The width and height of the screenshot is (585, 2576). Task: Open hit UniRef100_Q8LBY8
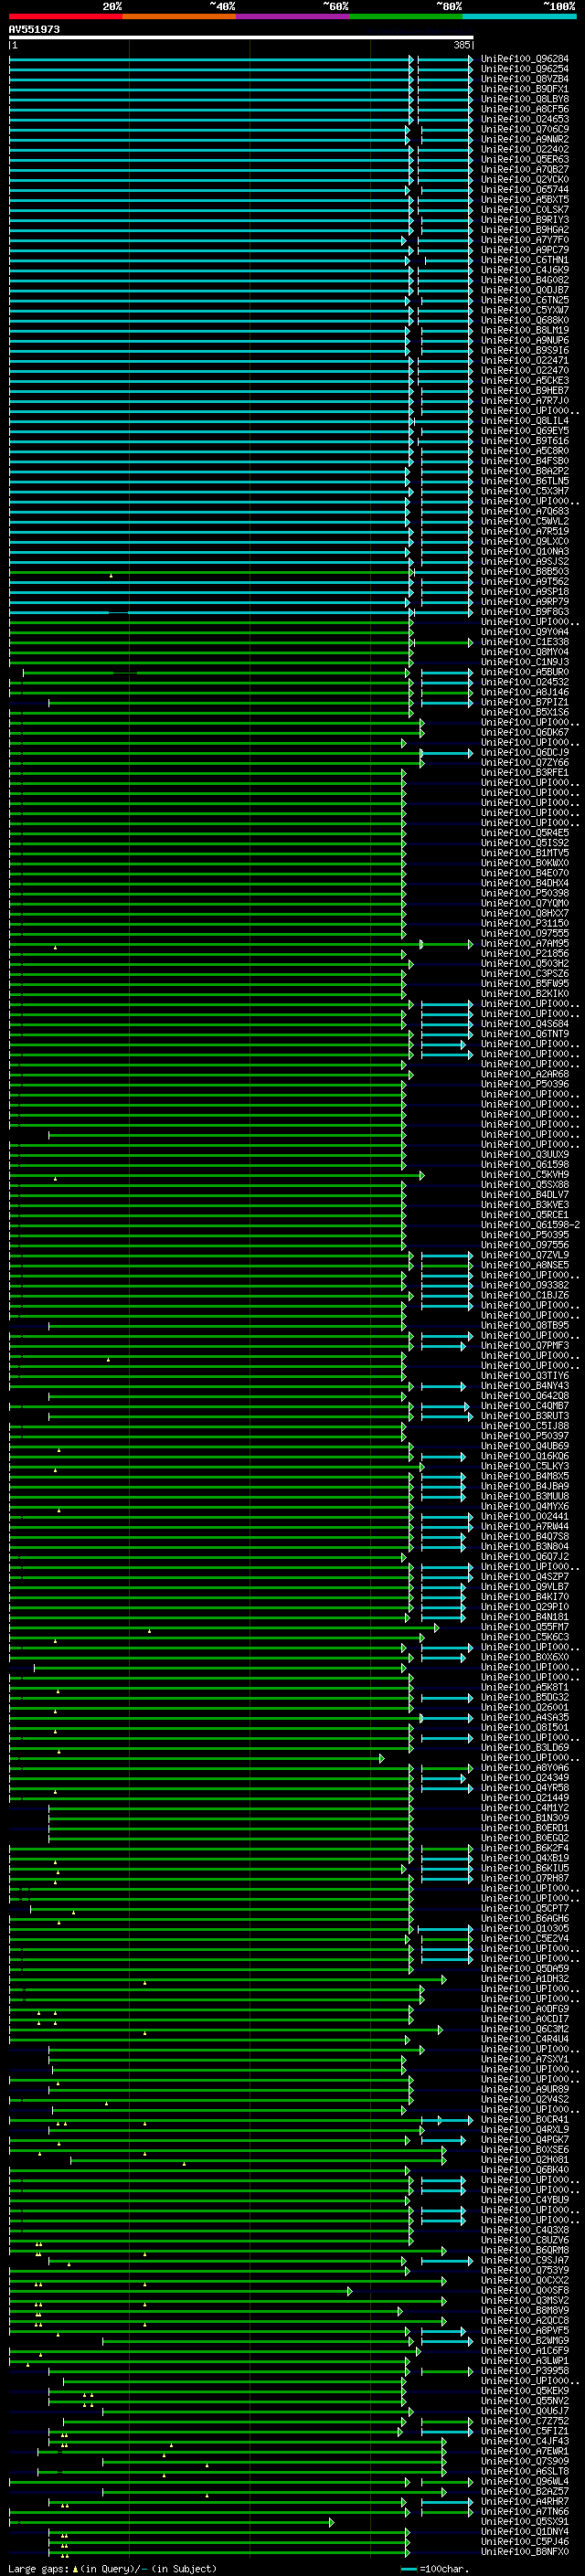coord(524,99)
